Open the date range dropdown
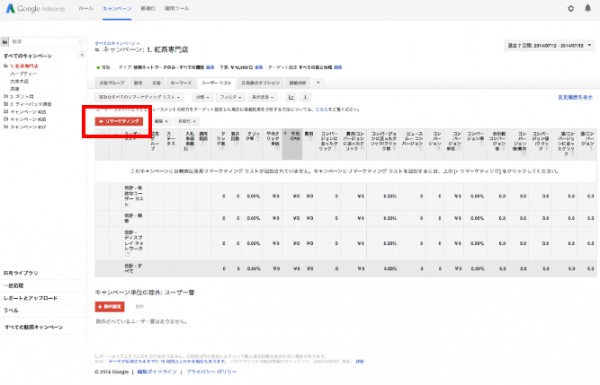 (549, 46)
